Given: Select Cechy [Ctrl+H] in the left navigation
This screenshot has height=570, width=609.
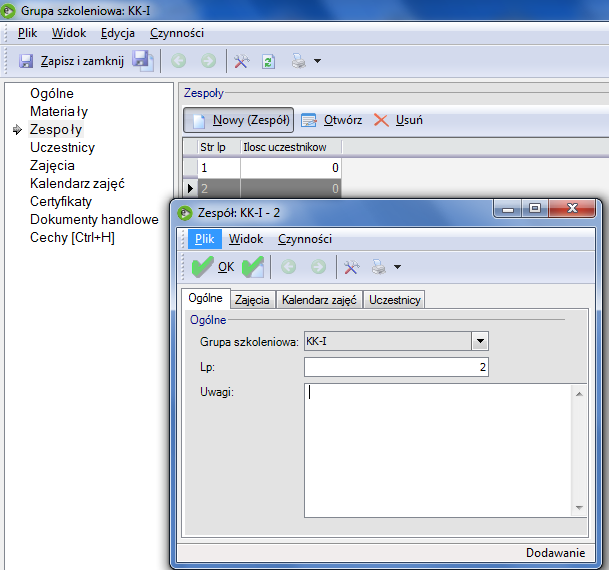Looking at the screenshot, I should click(72, 237).
